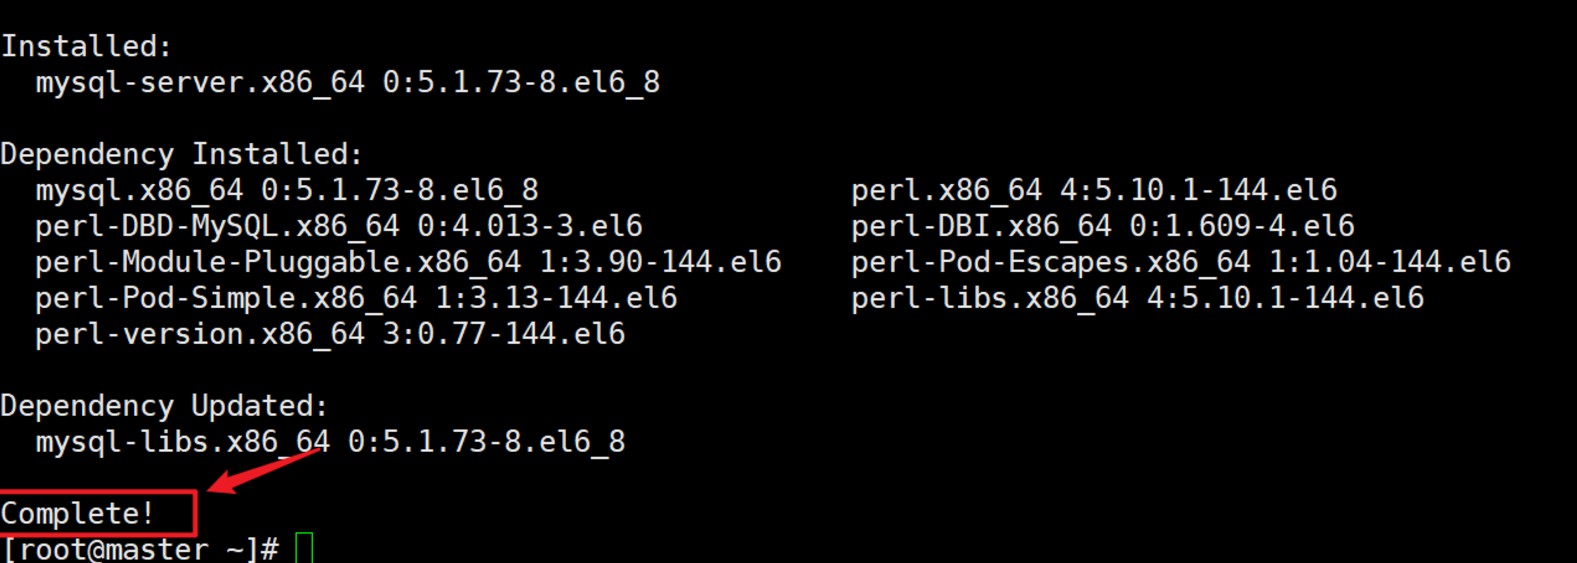Click the red arrow annotation

(x=265, y=471)
